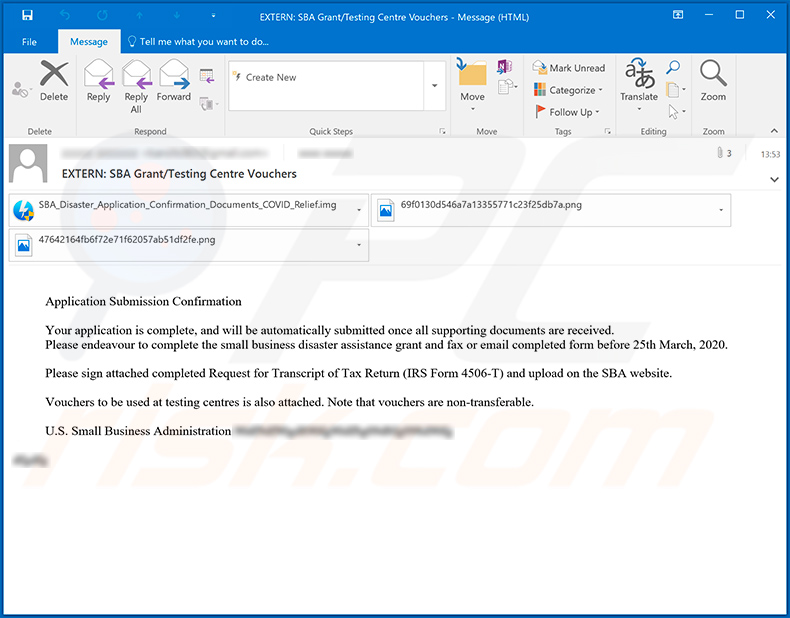This screenshot has width=790, height=618.
Task: Click the Undo arrow in title bar
Action: click(x=65, y=15)
